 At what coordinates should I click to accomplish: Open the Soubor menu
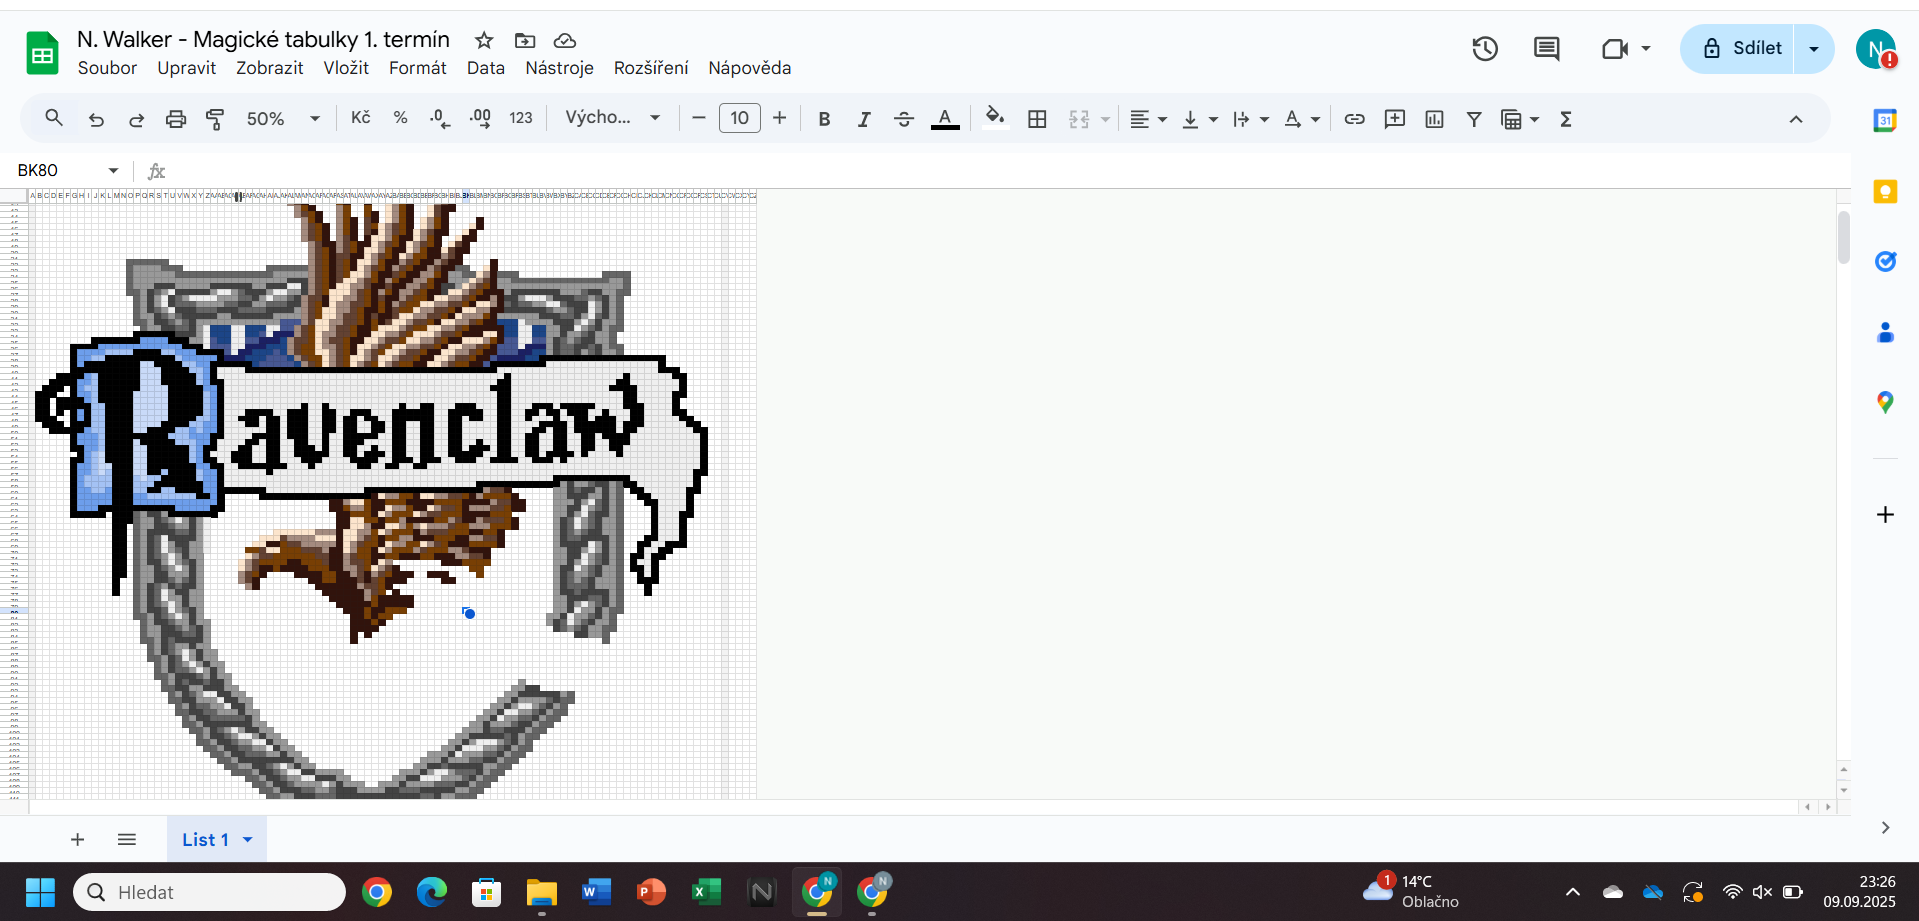coord(107,68)
